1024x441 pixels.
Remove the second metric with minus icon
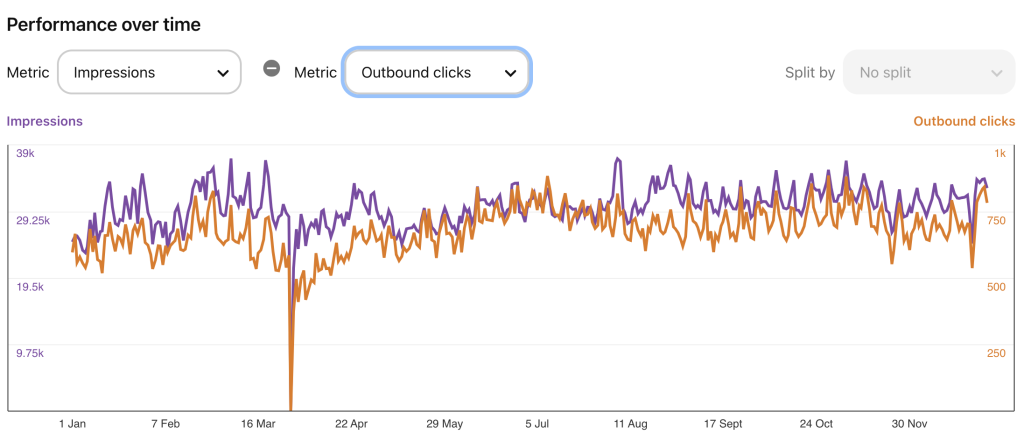(271, 69)
